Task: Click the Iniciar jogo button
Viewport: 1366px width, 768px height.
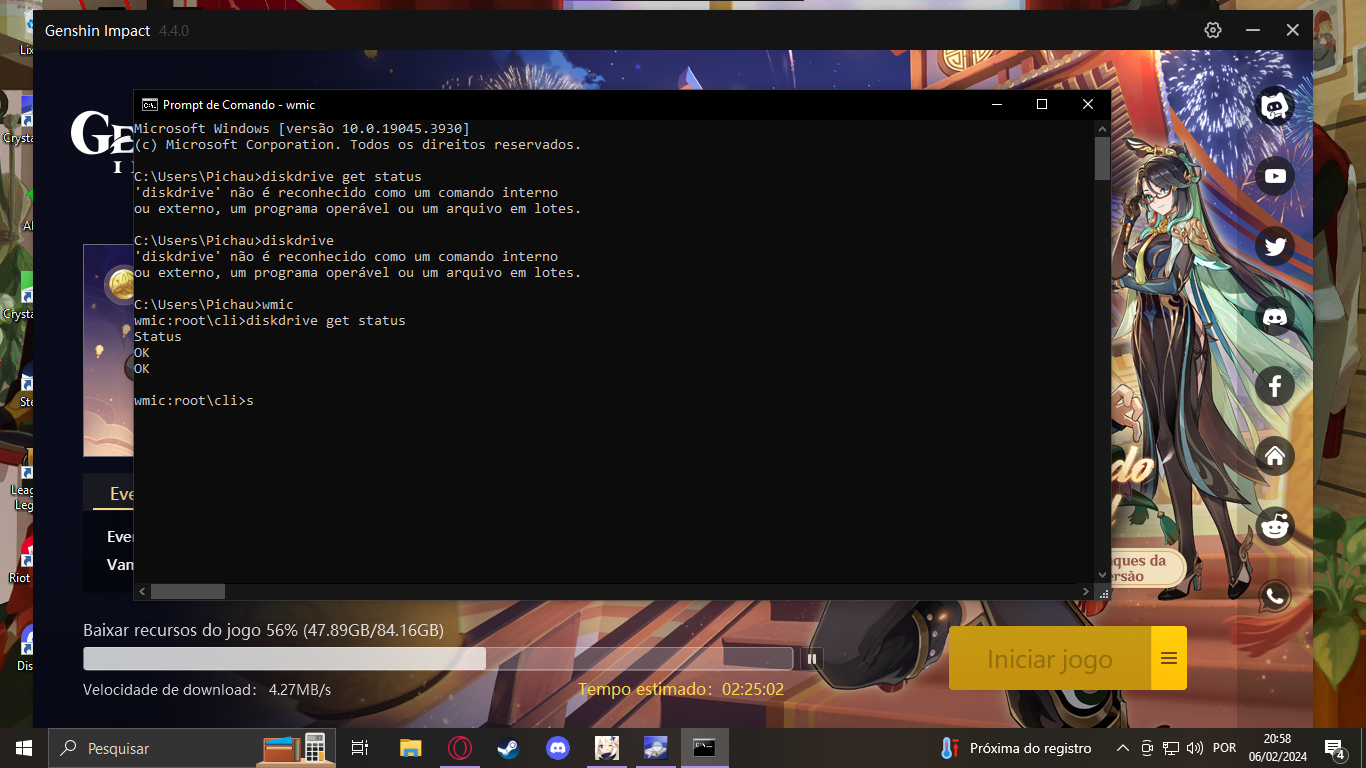Action: pos(1050,658)
